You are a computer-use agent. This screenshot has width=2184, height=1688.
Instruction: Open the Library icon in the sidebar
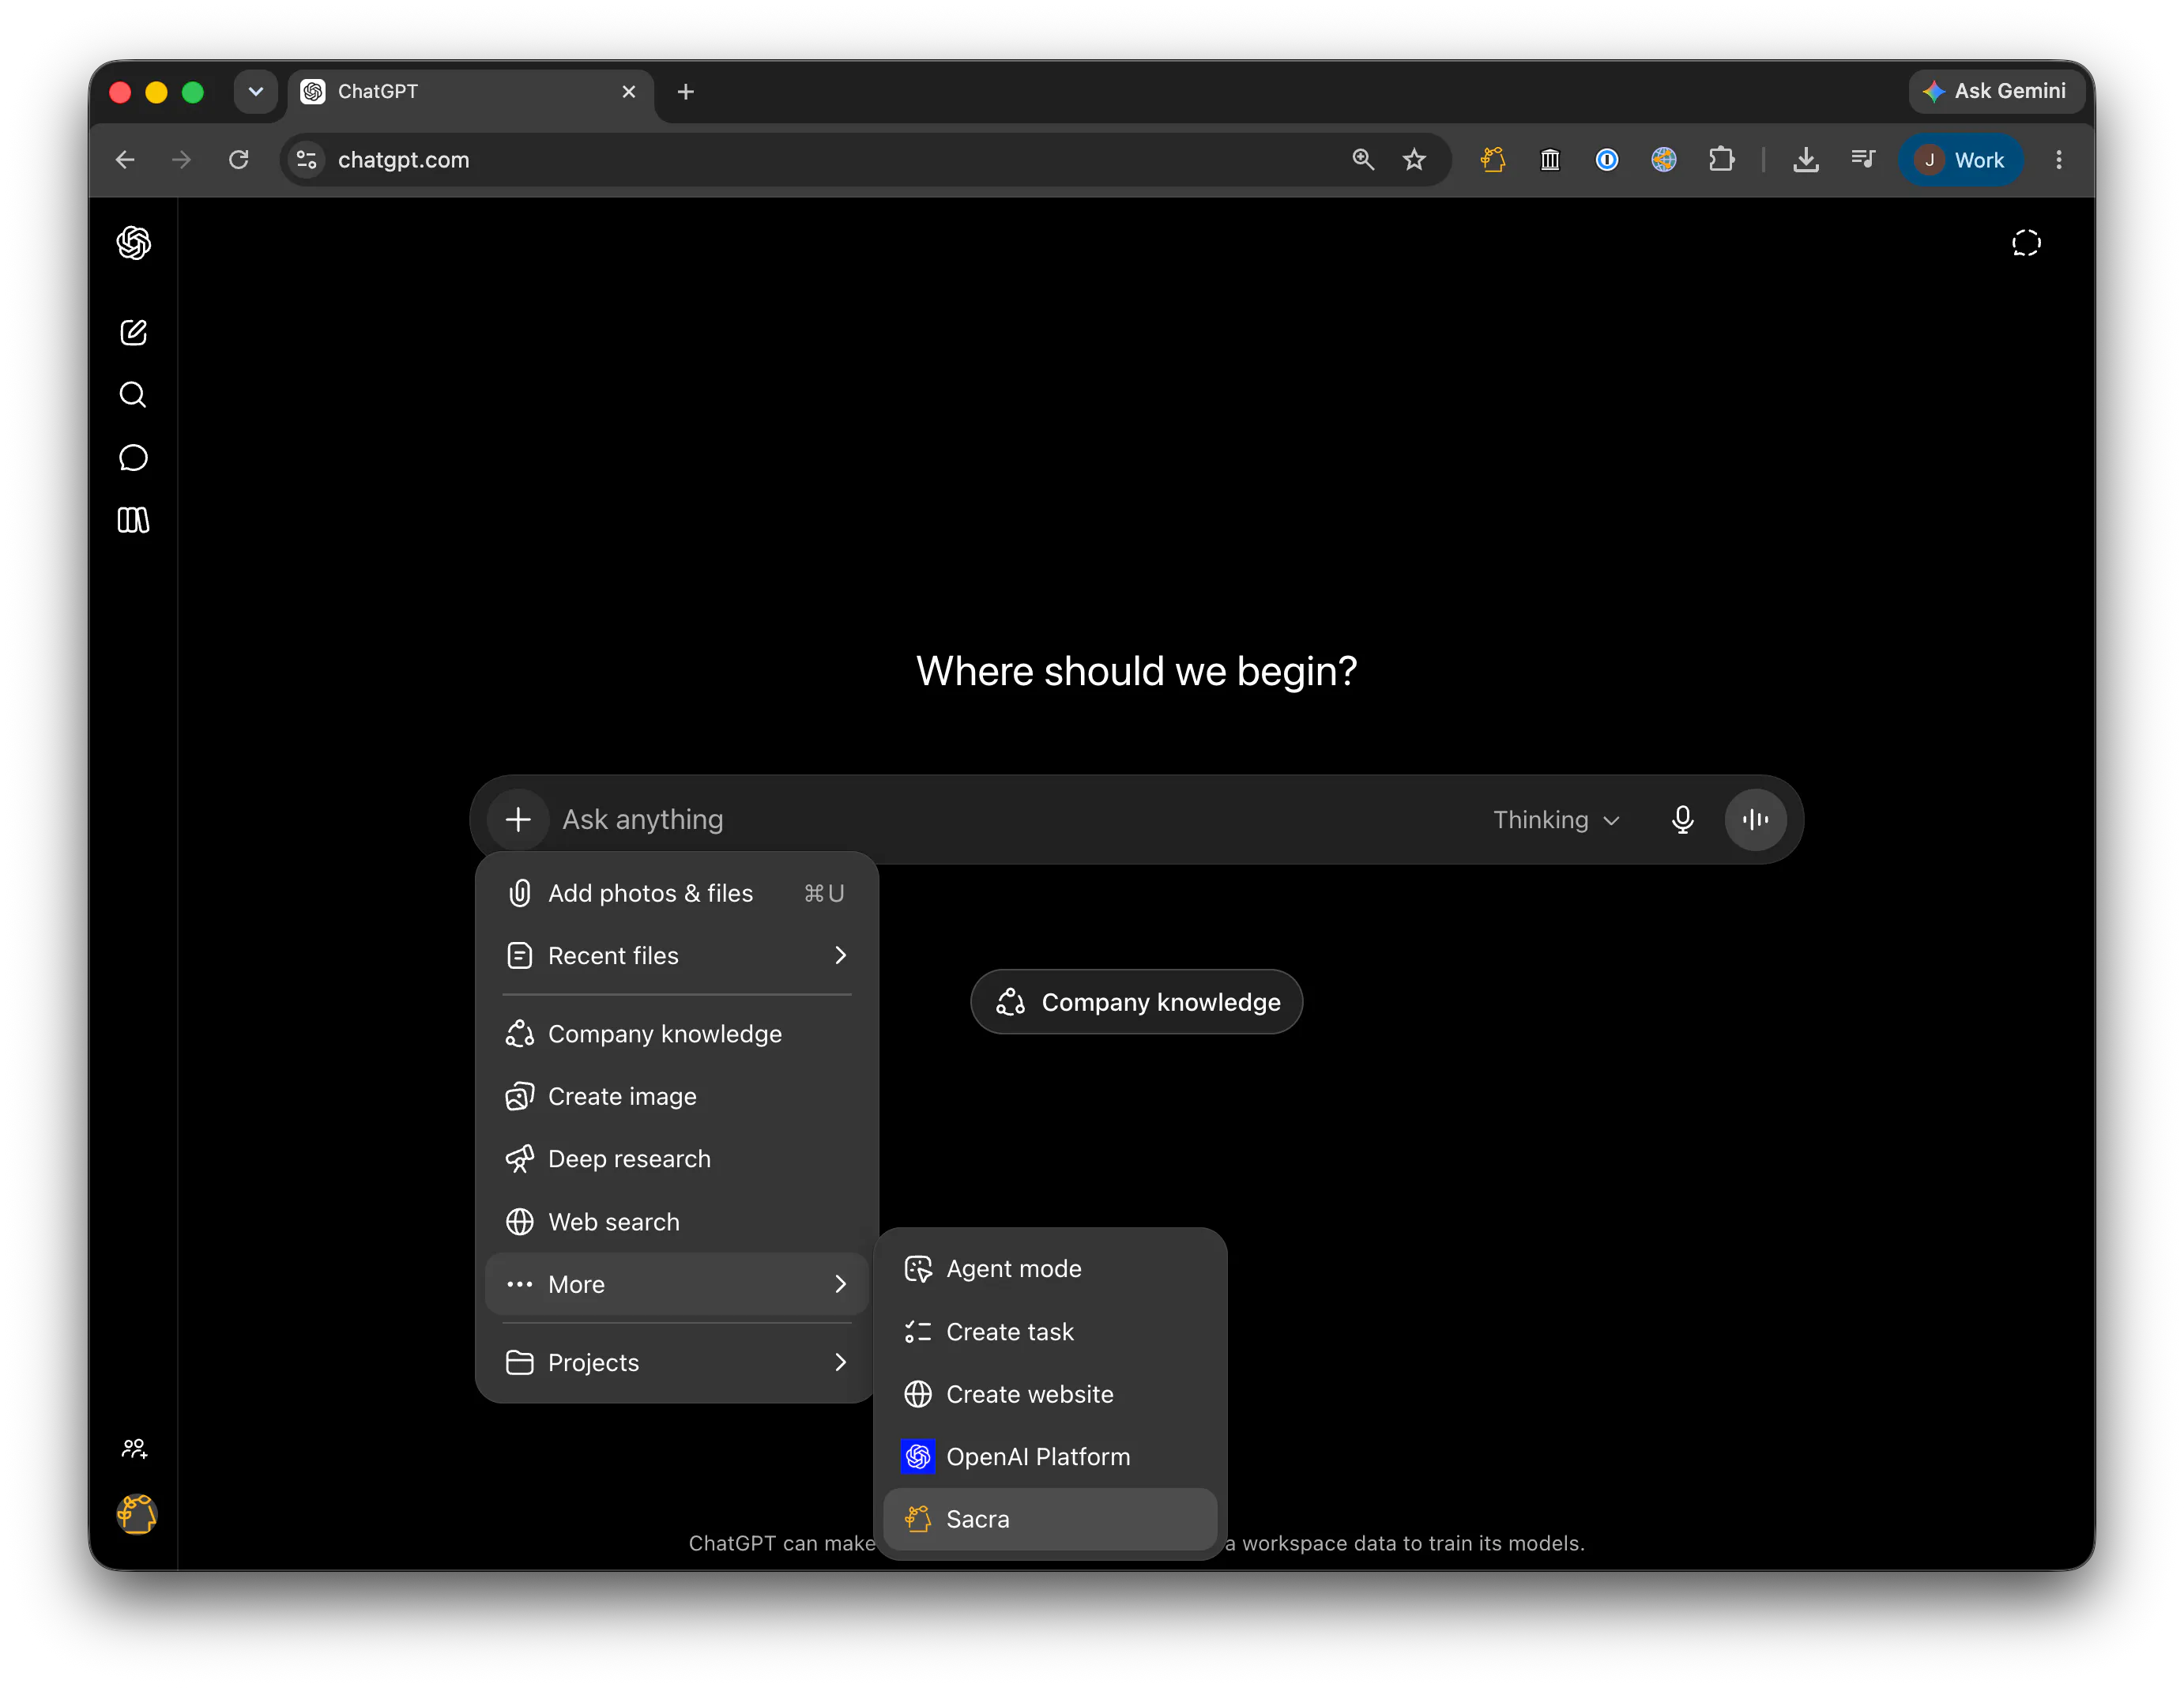[133, 520]
